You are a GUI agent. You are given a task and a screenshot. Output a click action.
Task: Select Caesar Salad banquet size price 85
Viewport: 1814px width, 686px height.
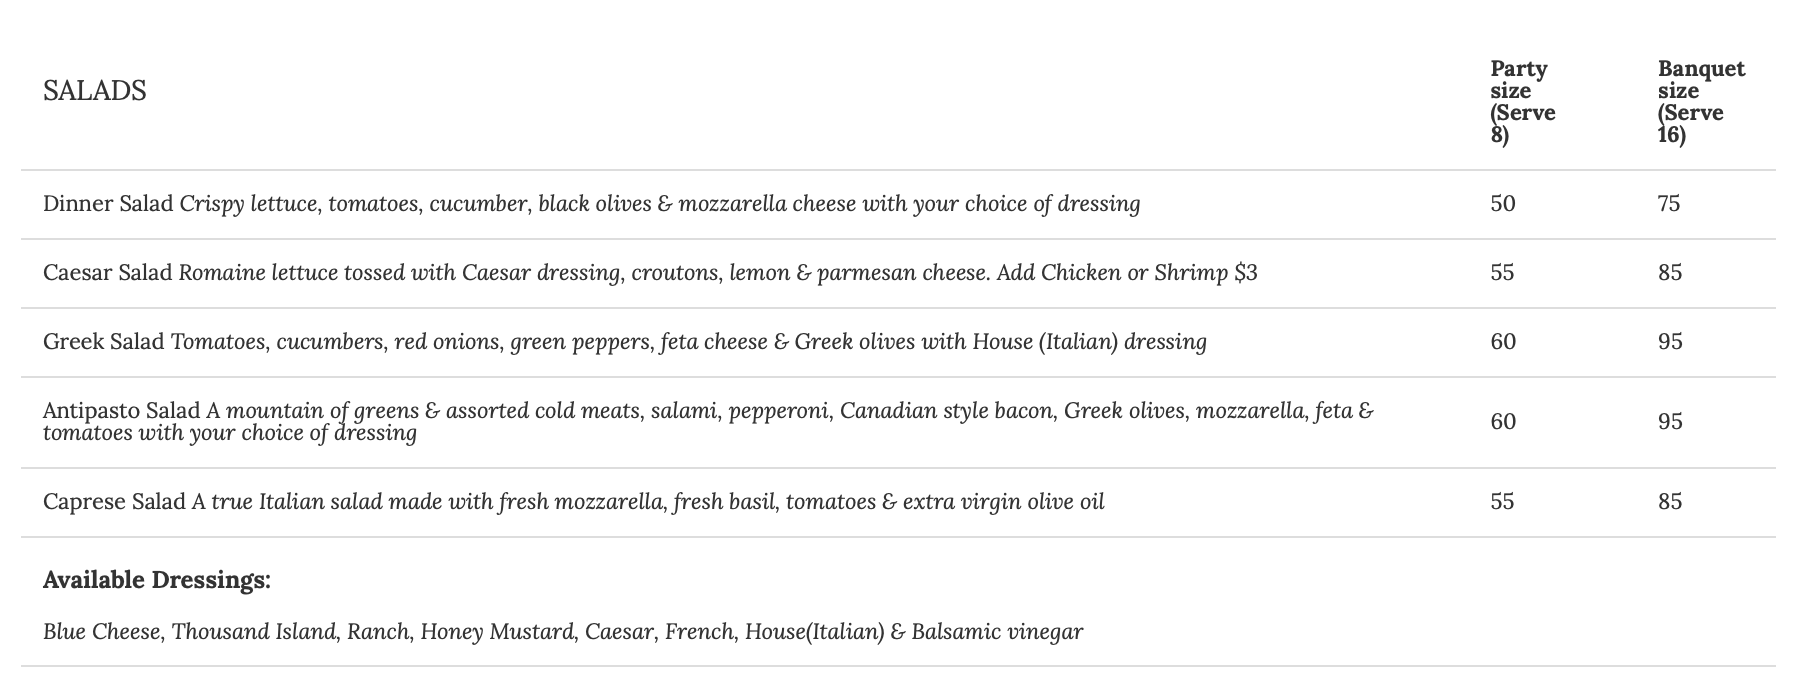[1669, 272]
